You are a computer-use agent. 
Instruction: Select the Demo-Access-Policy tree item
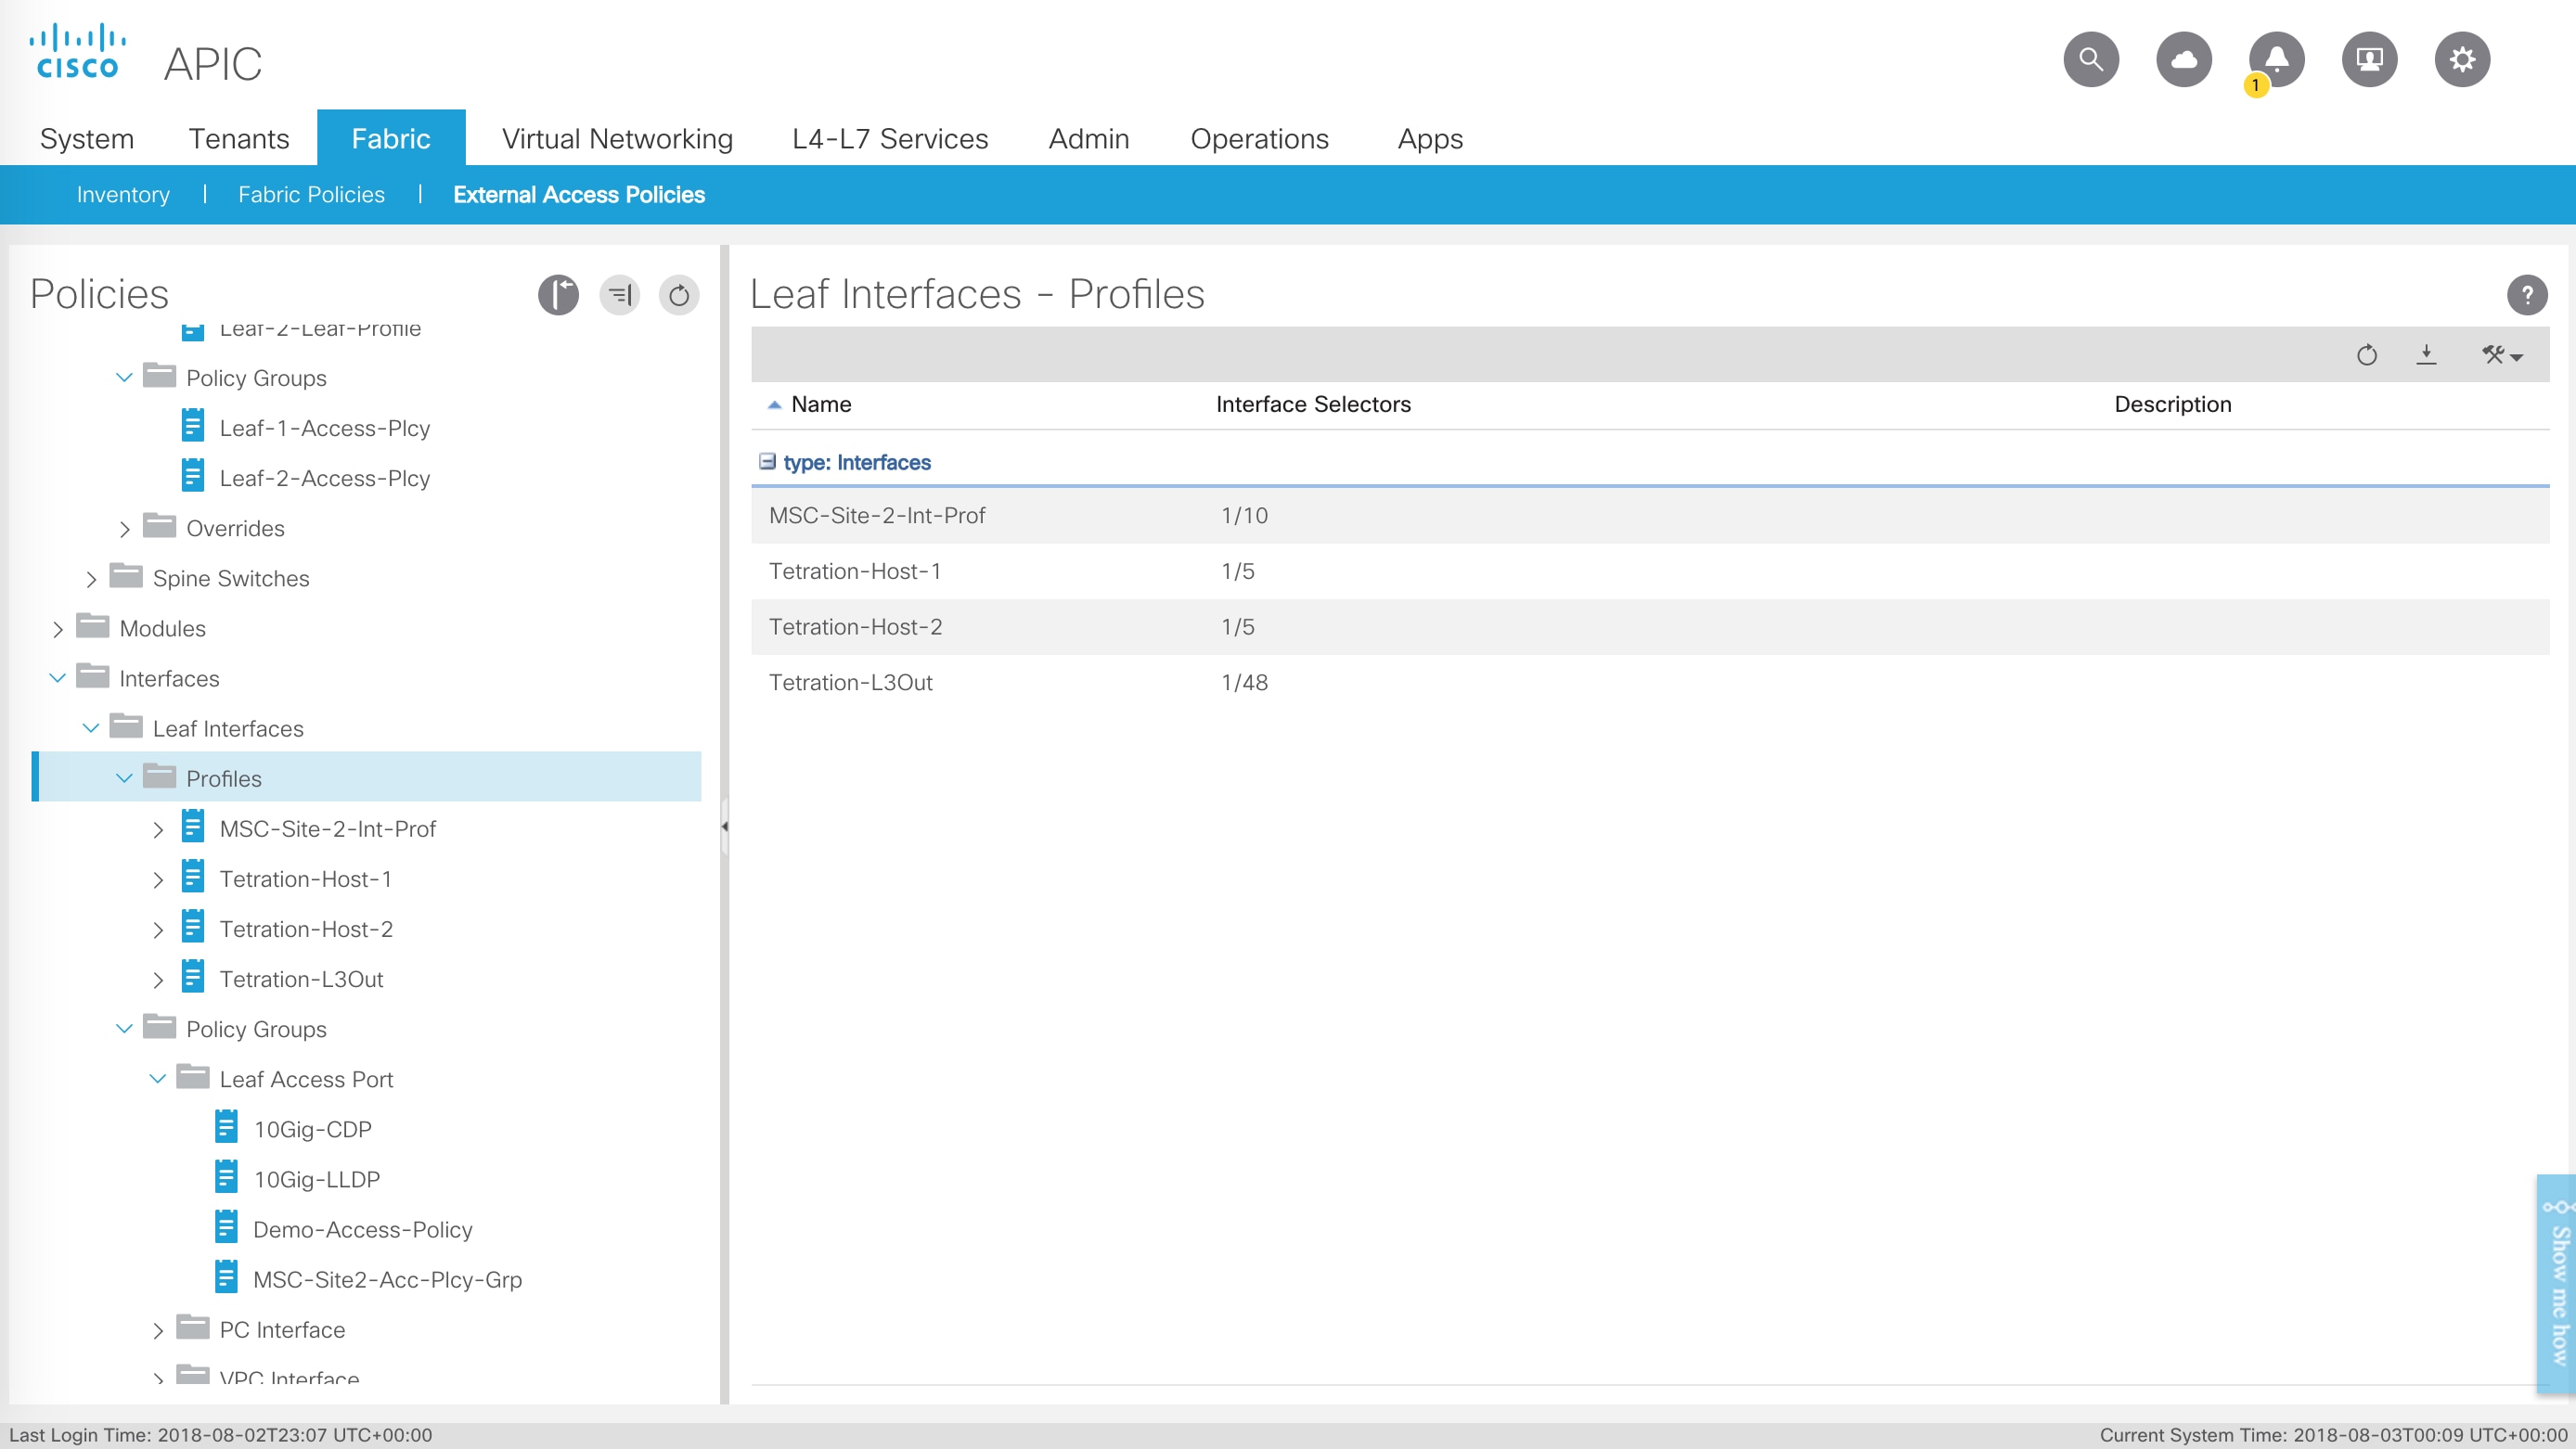[x=362, y=1229]
